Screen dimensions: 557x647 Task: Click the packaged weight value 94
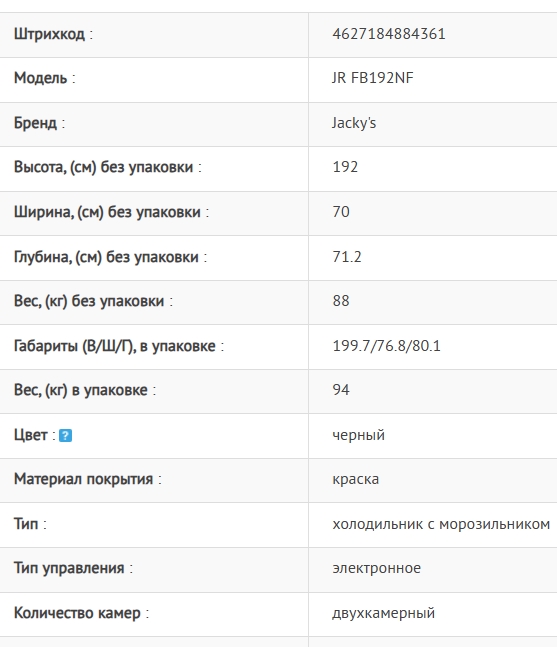pos(341,390)
